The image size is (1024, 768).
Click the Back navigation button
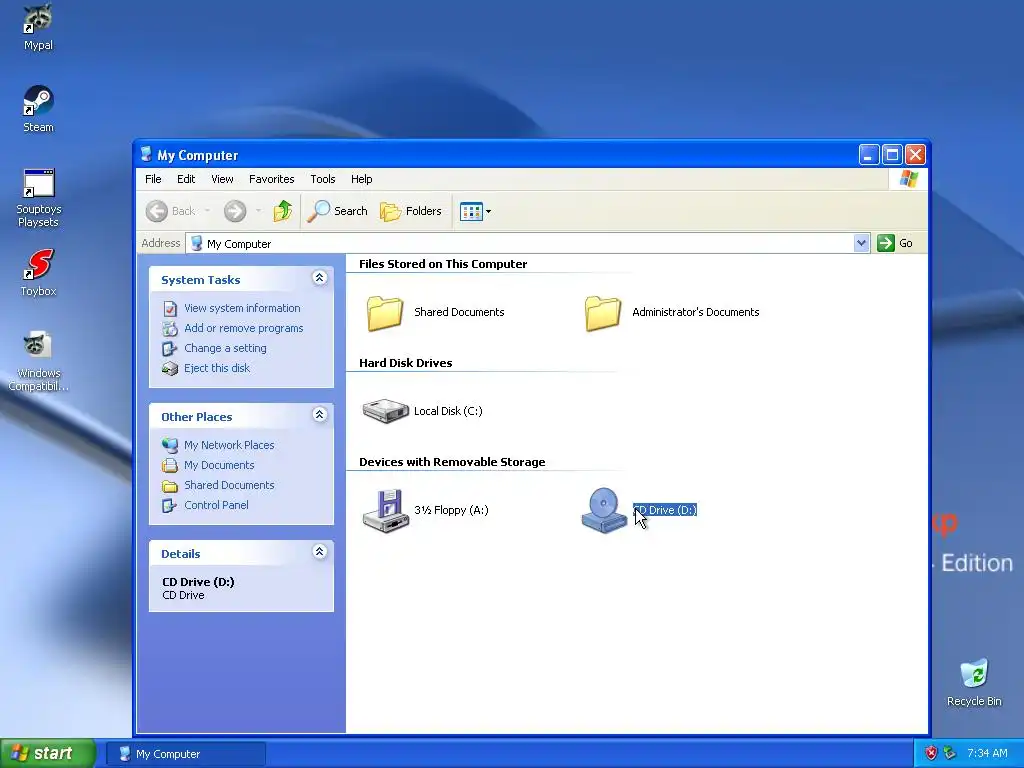click(x=170, y=211)
